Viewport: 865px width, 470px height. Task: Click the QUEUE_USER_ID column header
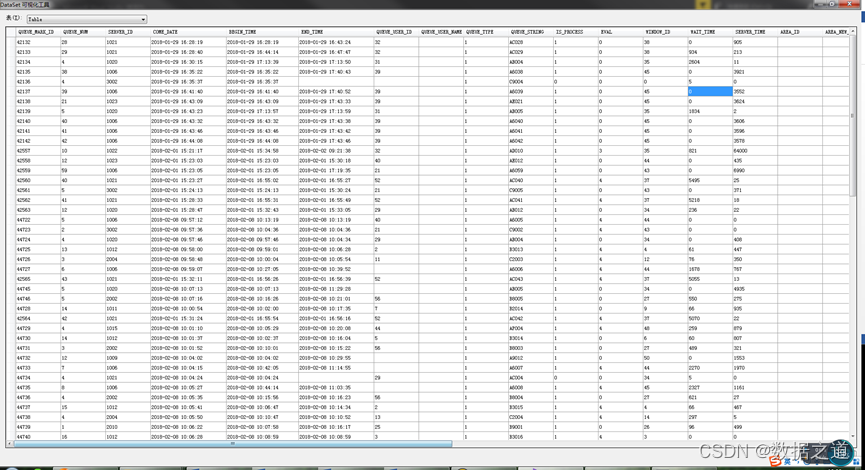pos(396,32)
